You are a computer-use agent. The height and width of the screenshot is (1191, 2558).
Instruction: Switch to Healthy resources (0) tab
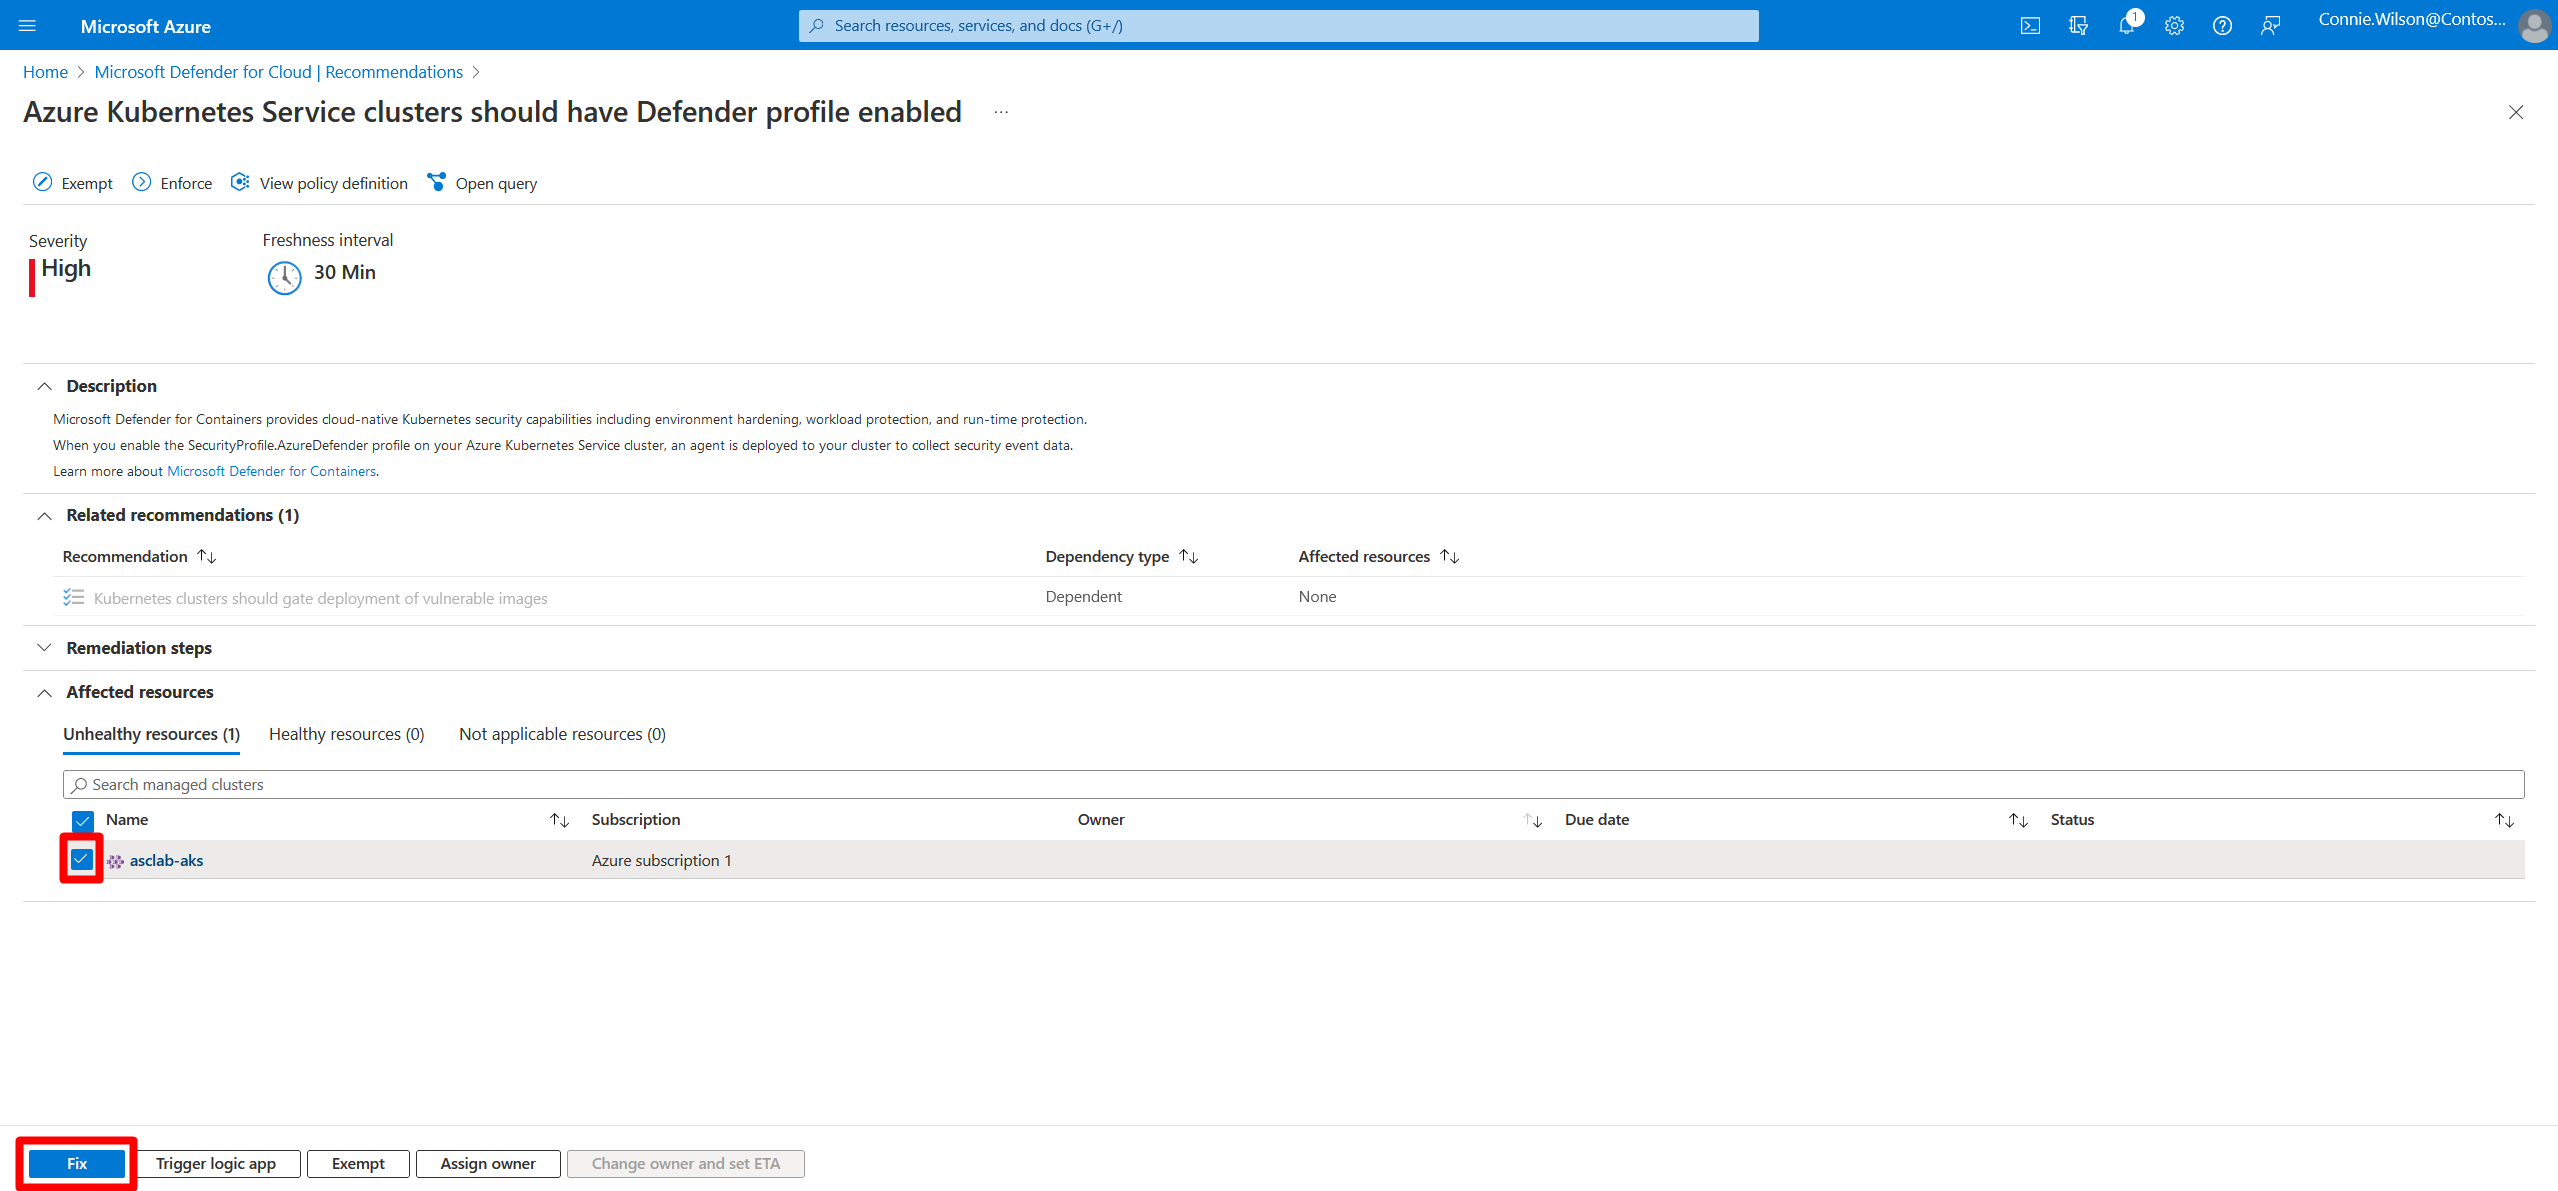346,734
